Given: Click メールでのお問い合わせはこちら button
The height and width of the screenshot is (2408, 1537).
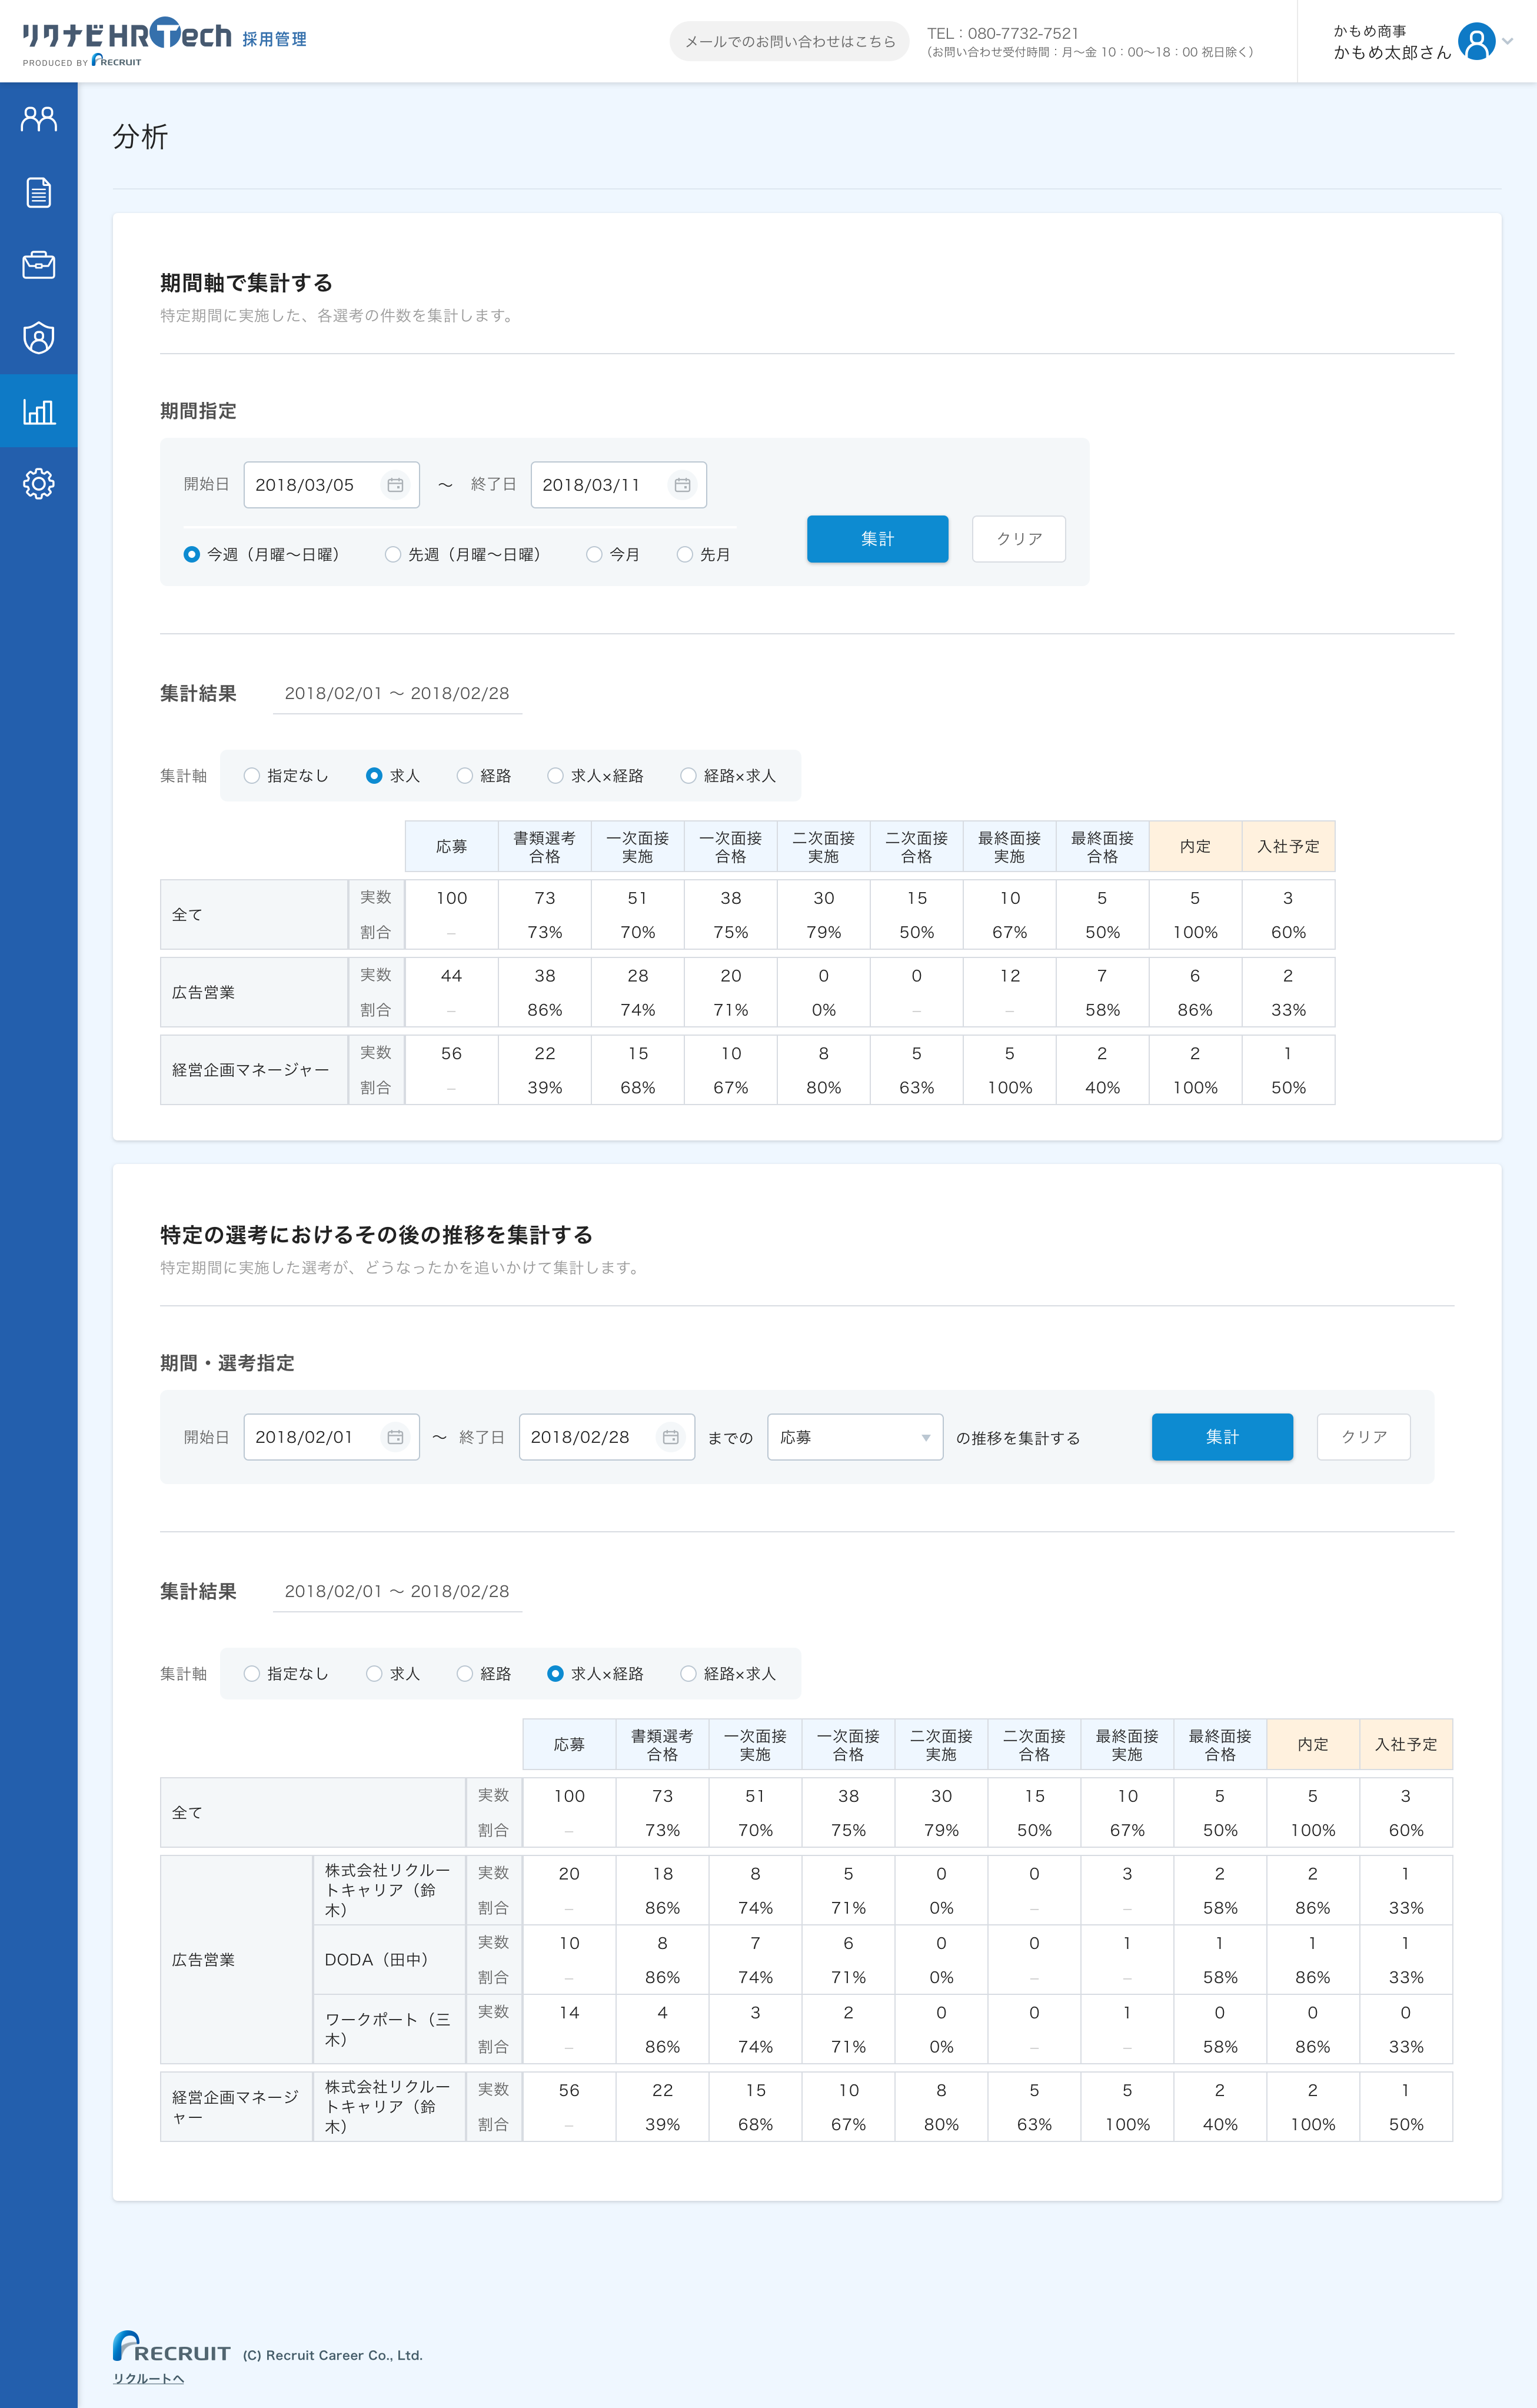Looking at the screenshot, I should click(x=789, y=42).
